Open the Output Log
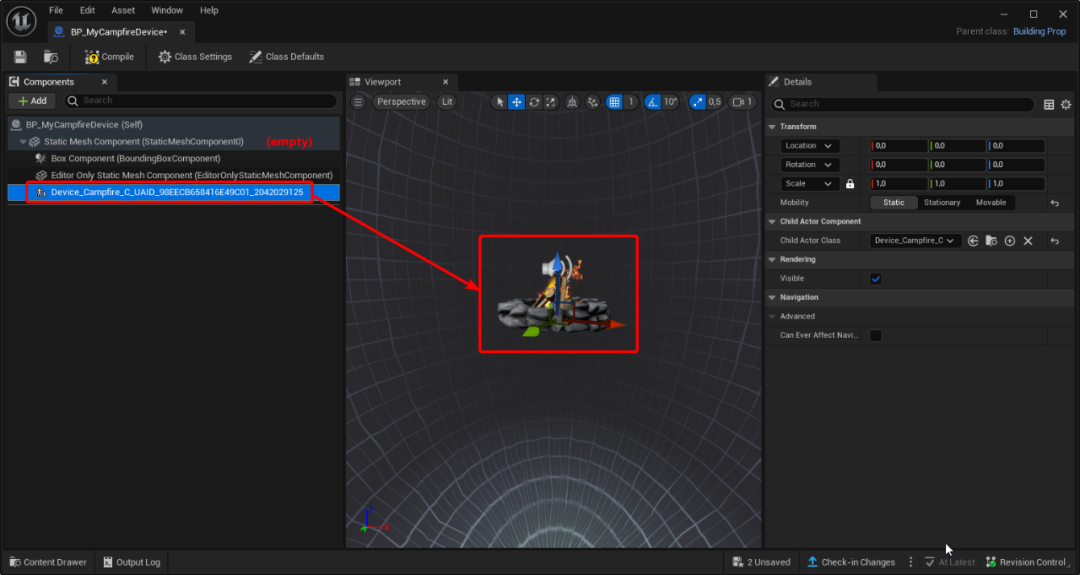 coord(132,562)
